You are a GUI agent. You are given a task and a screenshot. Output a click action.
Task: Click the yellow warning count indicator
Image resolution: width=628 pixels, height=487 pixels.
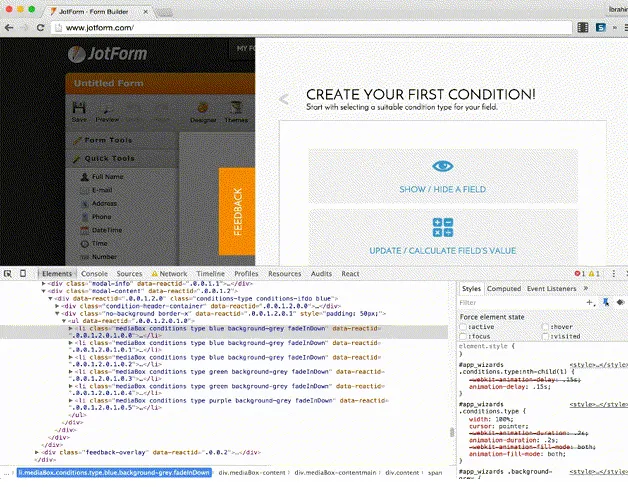coord(594,274)
